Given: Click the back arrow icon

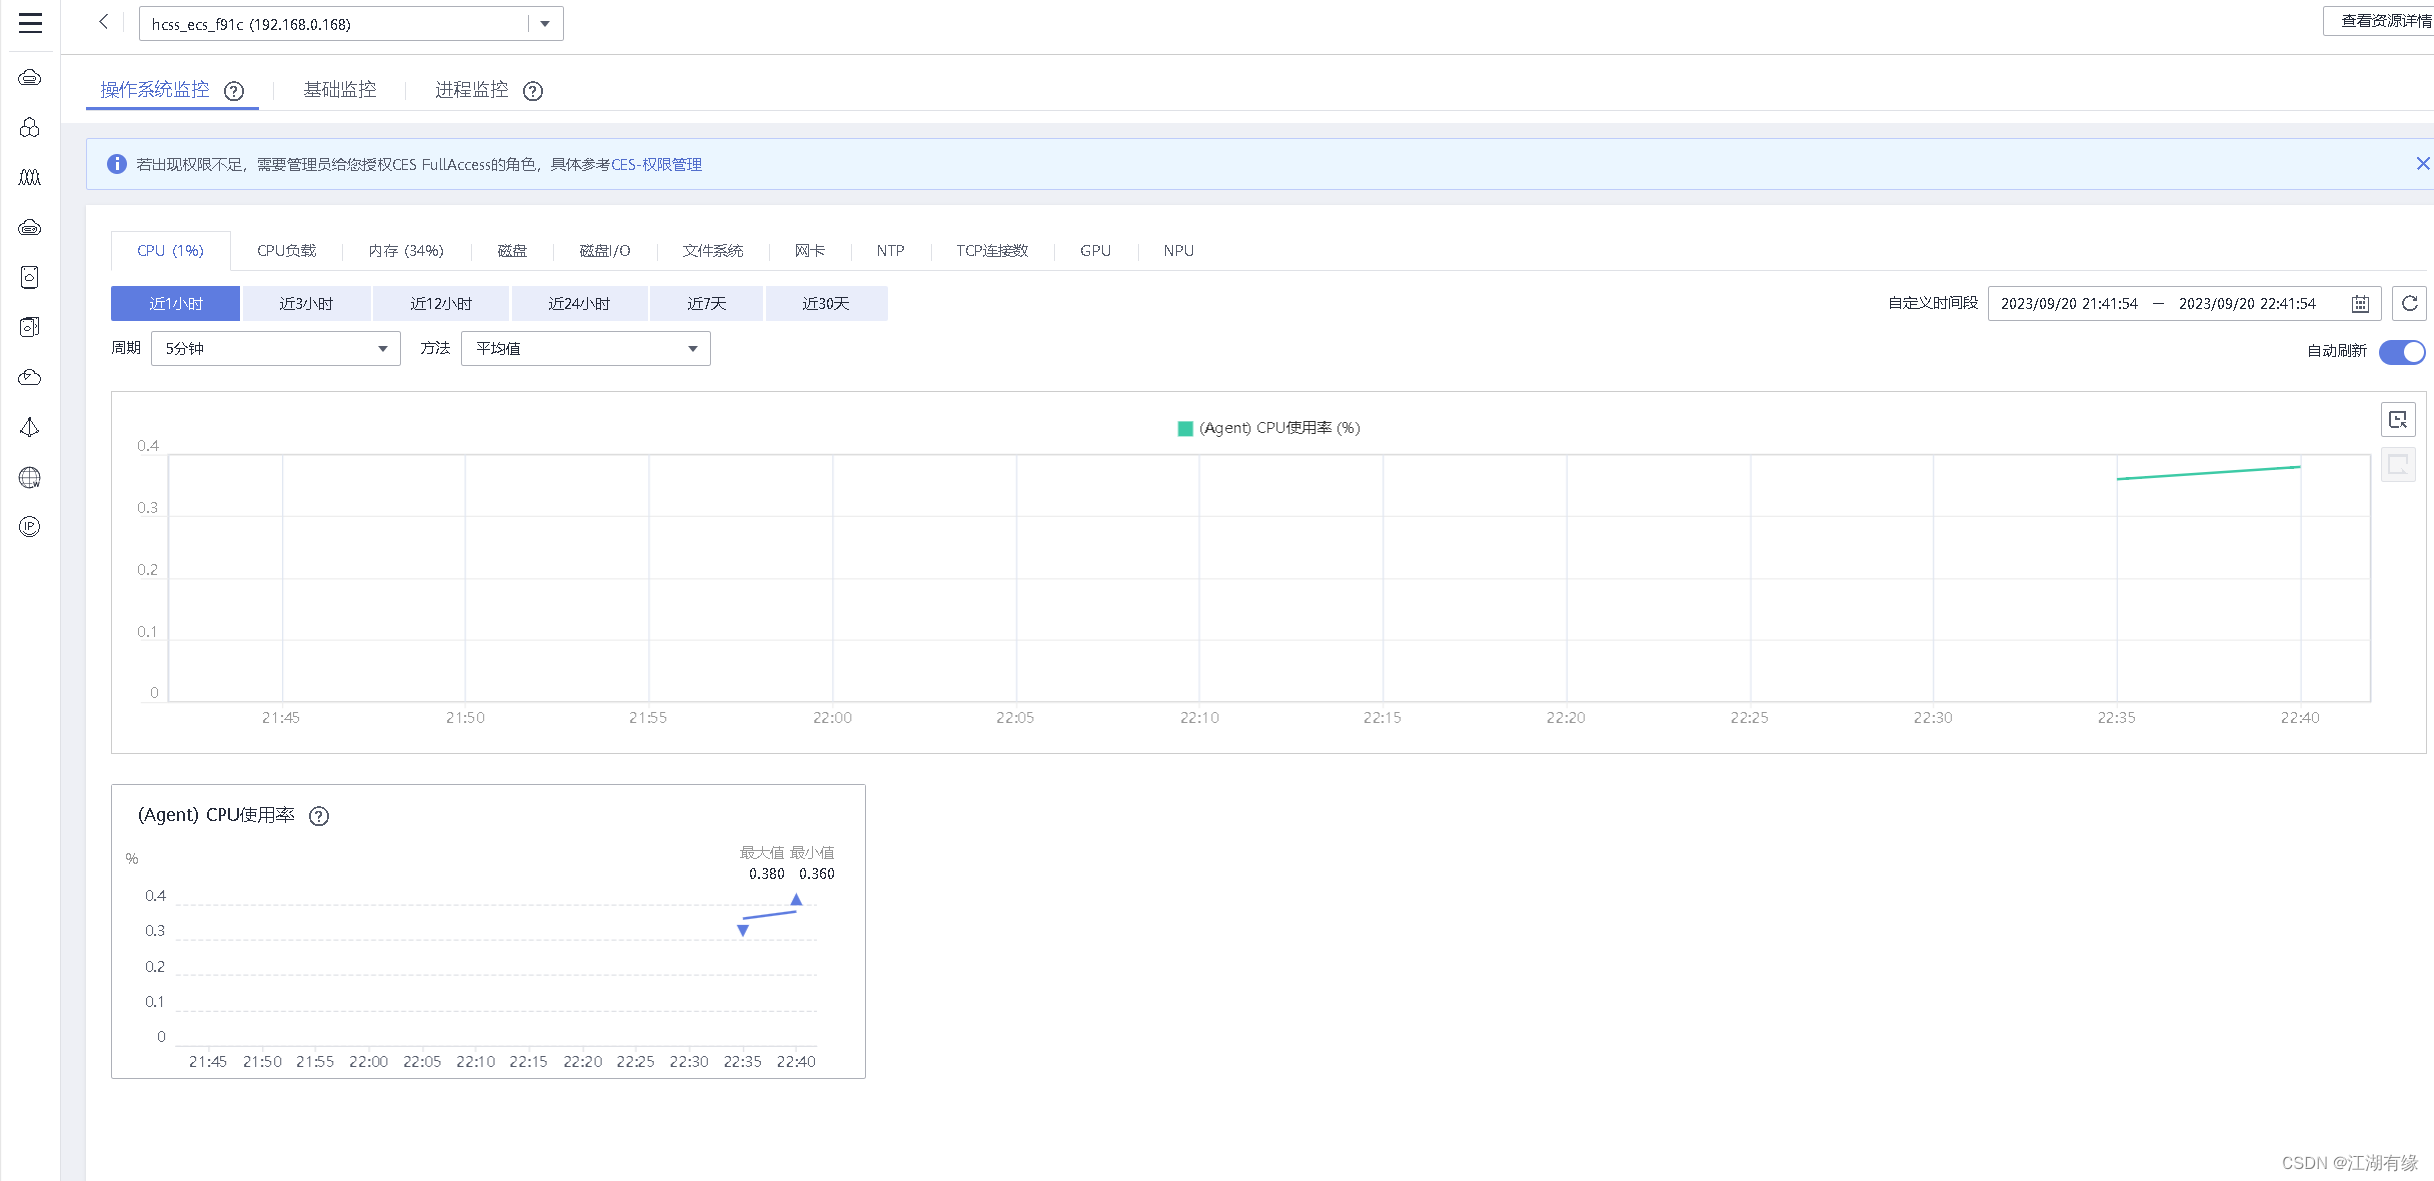Looking at the screenshot, I should click(x=103, y=22).
